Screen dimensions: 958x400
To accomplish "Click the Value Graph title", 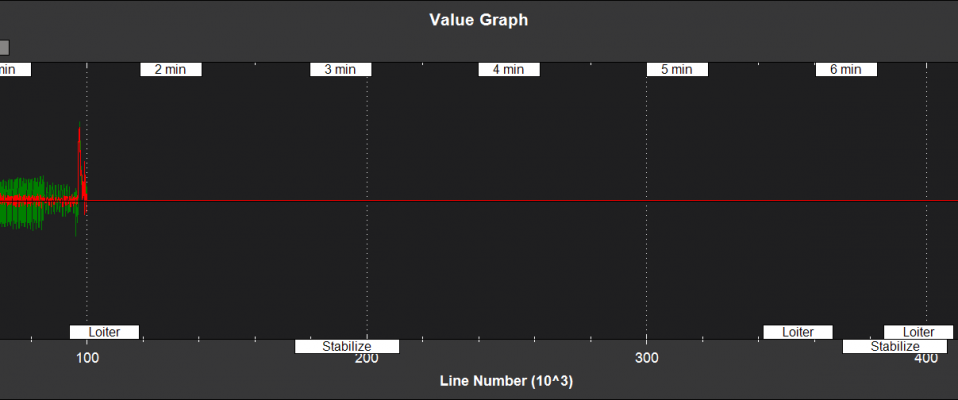I will [478, 19].
